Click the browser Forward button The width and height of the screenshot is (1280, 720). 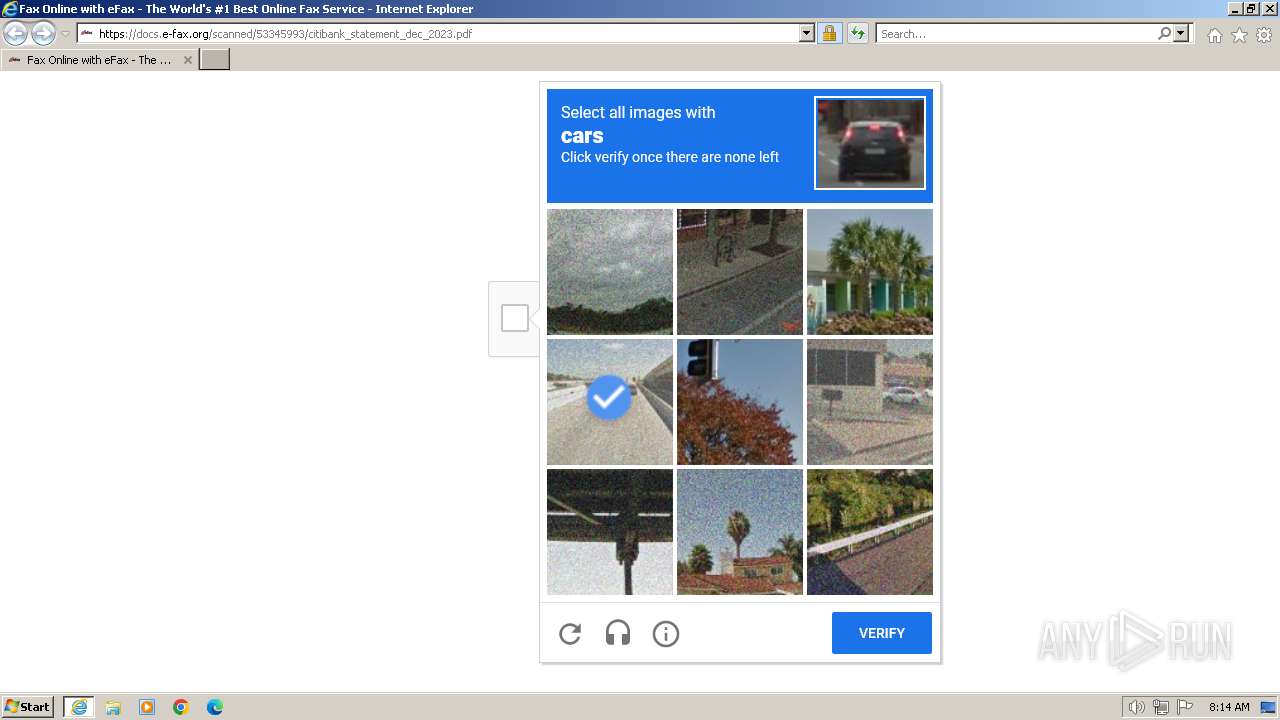click(x=43, y=34)
